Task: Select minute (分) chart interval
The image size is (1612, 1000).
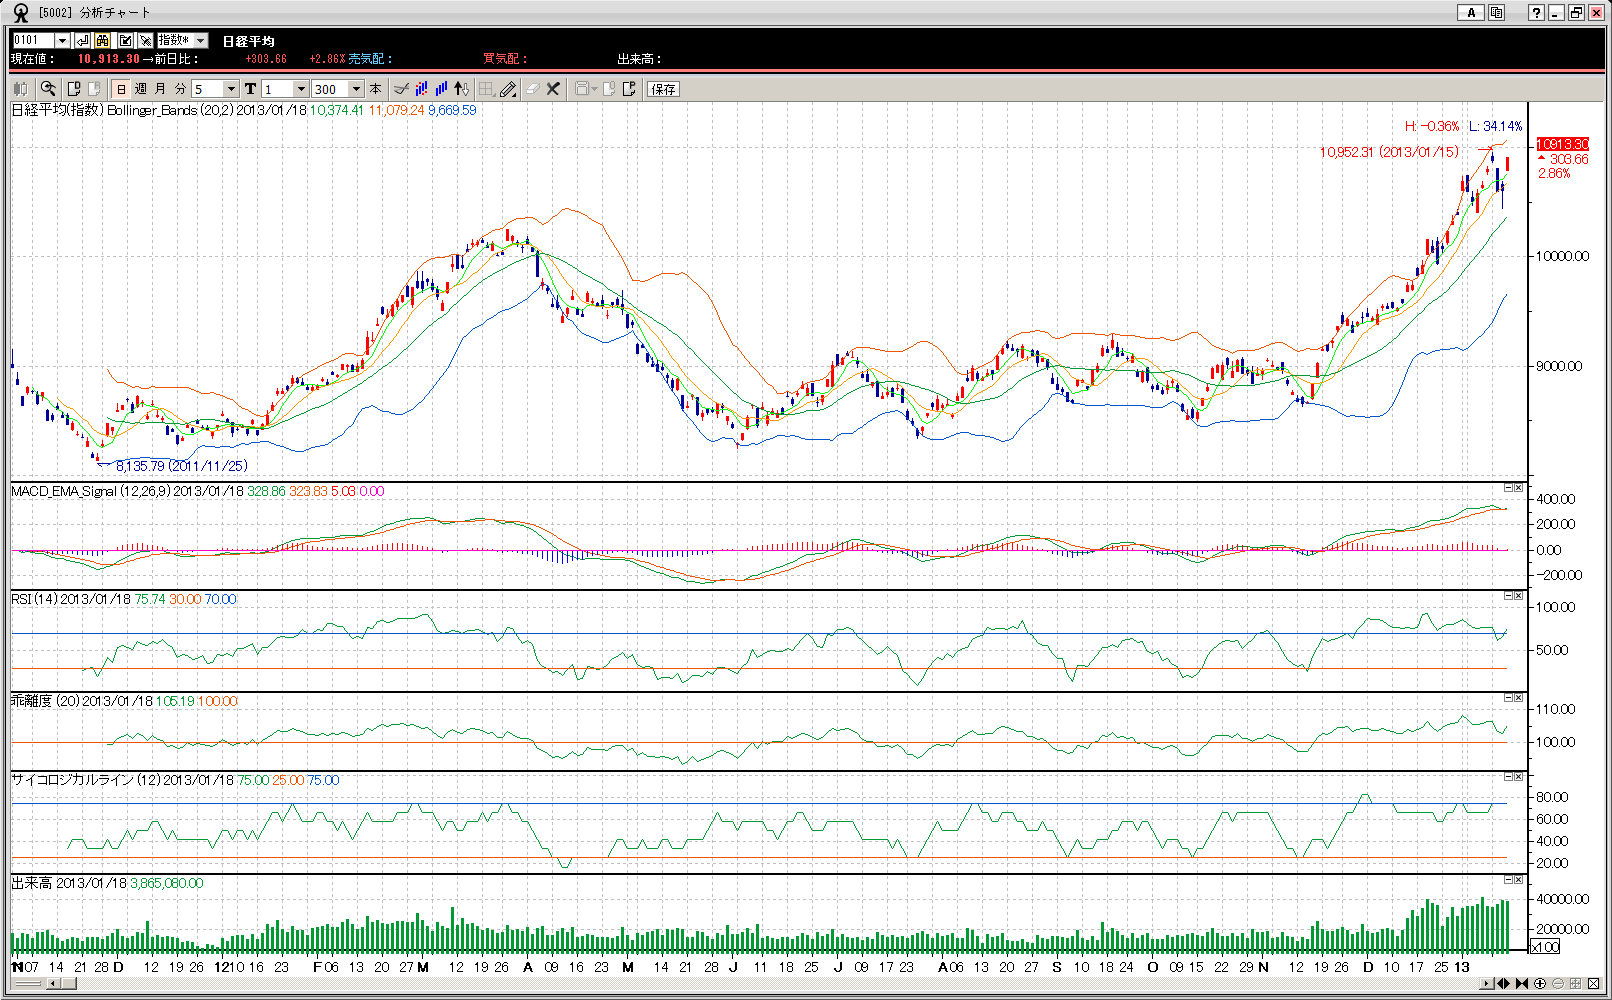Action: point(180,89)
